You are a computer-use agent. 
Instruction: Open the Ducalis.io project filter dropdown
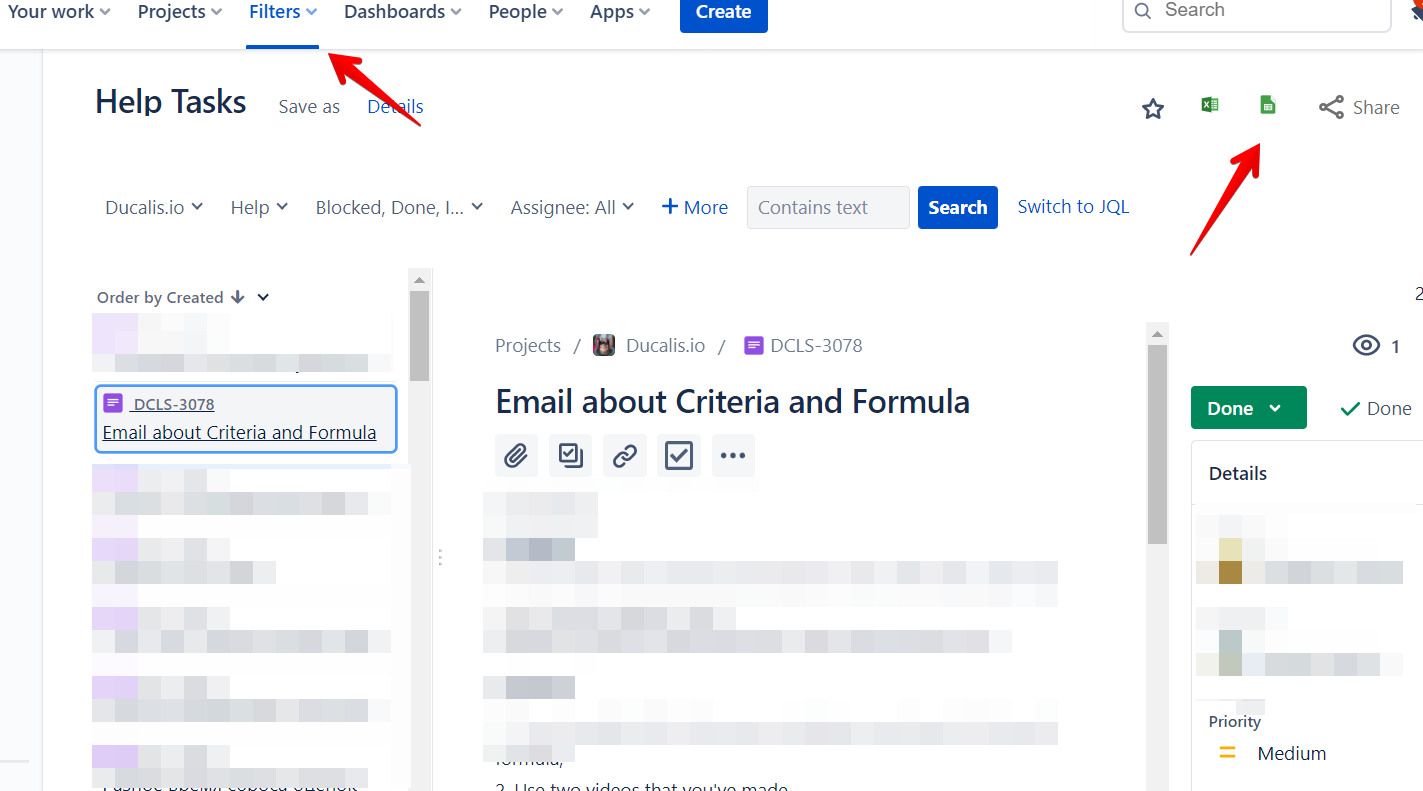154,207
